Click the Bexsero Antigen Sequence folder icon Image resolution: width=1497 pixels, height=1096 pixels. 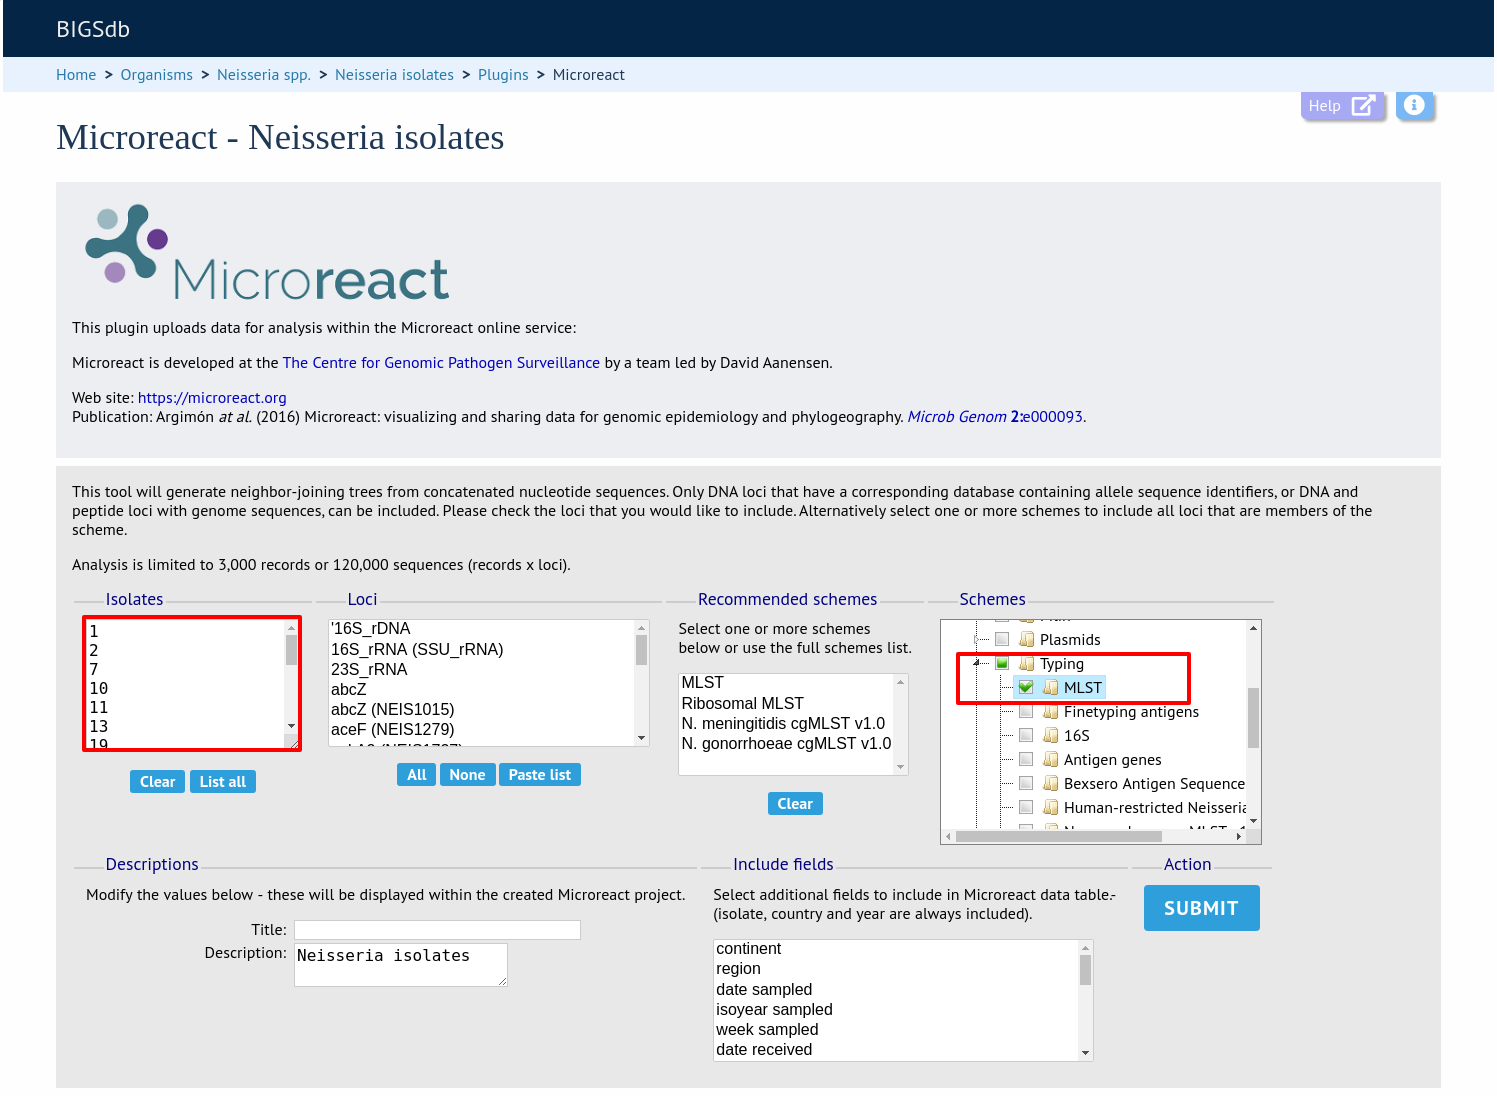coord(1051,784)
